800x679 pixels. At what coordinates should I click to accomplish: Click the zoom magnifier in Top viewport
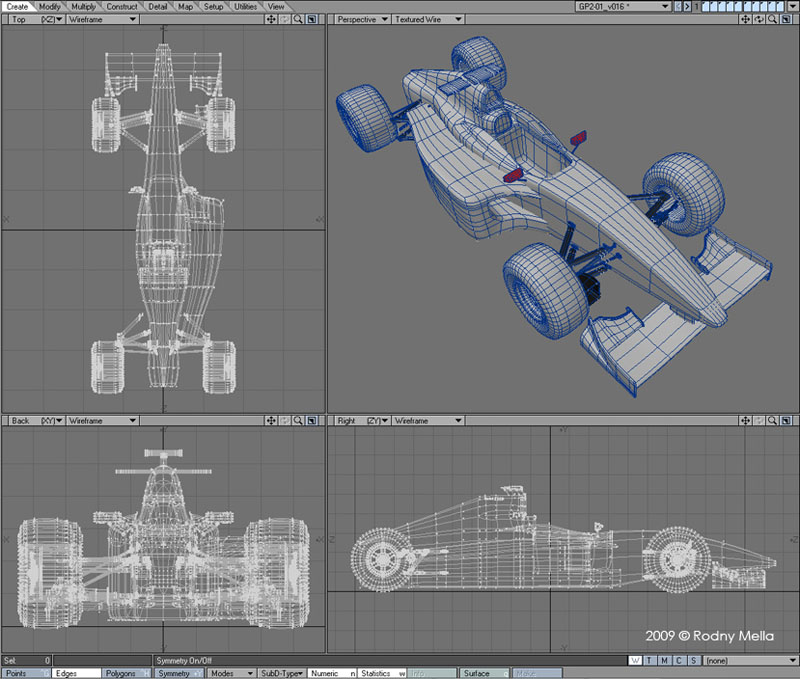(298, 19)
